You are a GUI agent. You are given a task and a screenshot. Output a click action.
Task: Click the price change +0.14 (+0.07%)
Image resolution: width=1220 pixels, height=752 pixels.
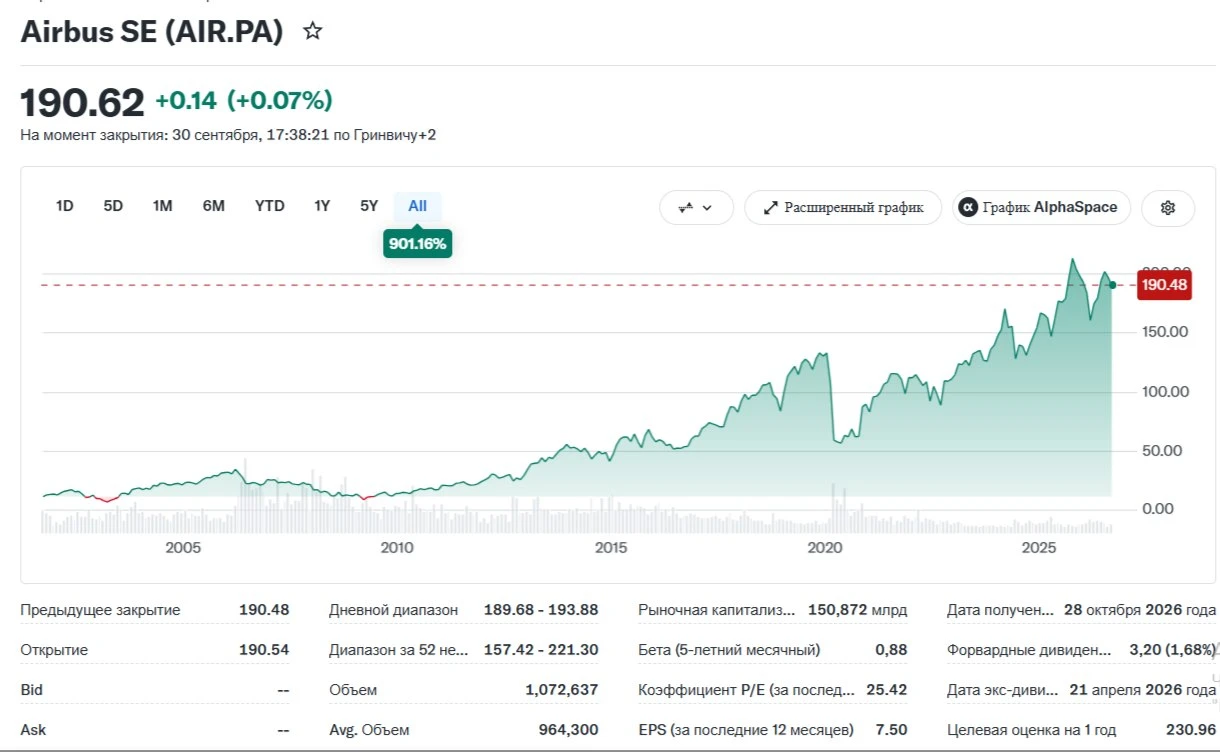(244, 100)
